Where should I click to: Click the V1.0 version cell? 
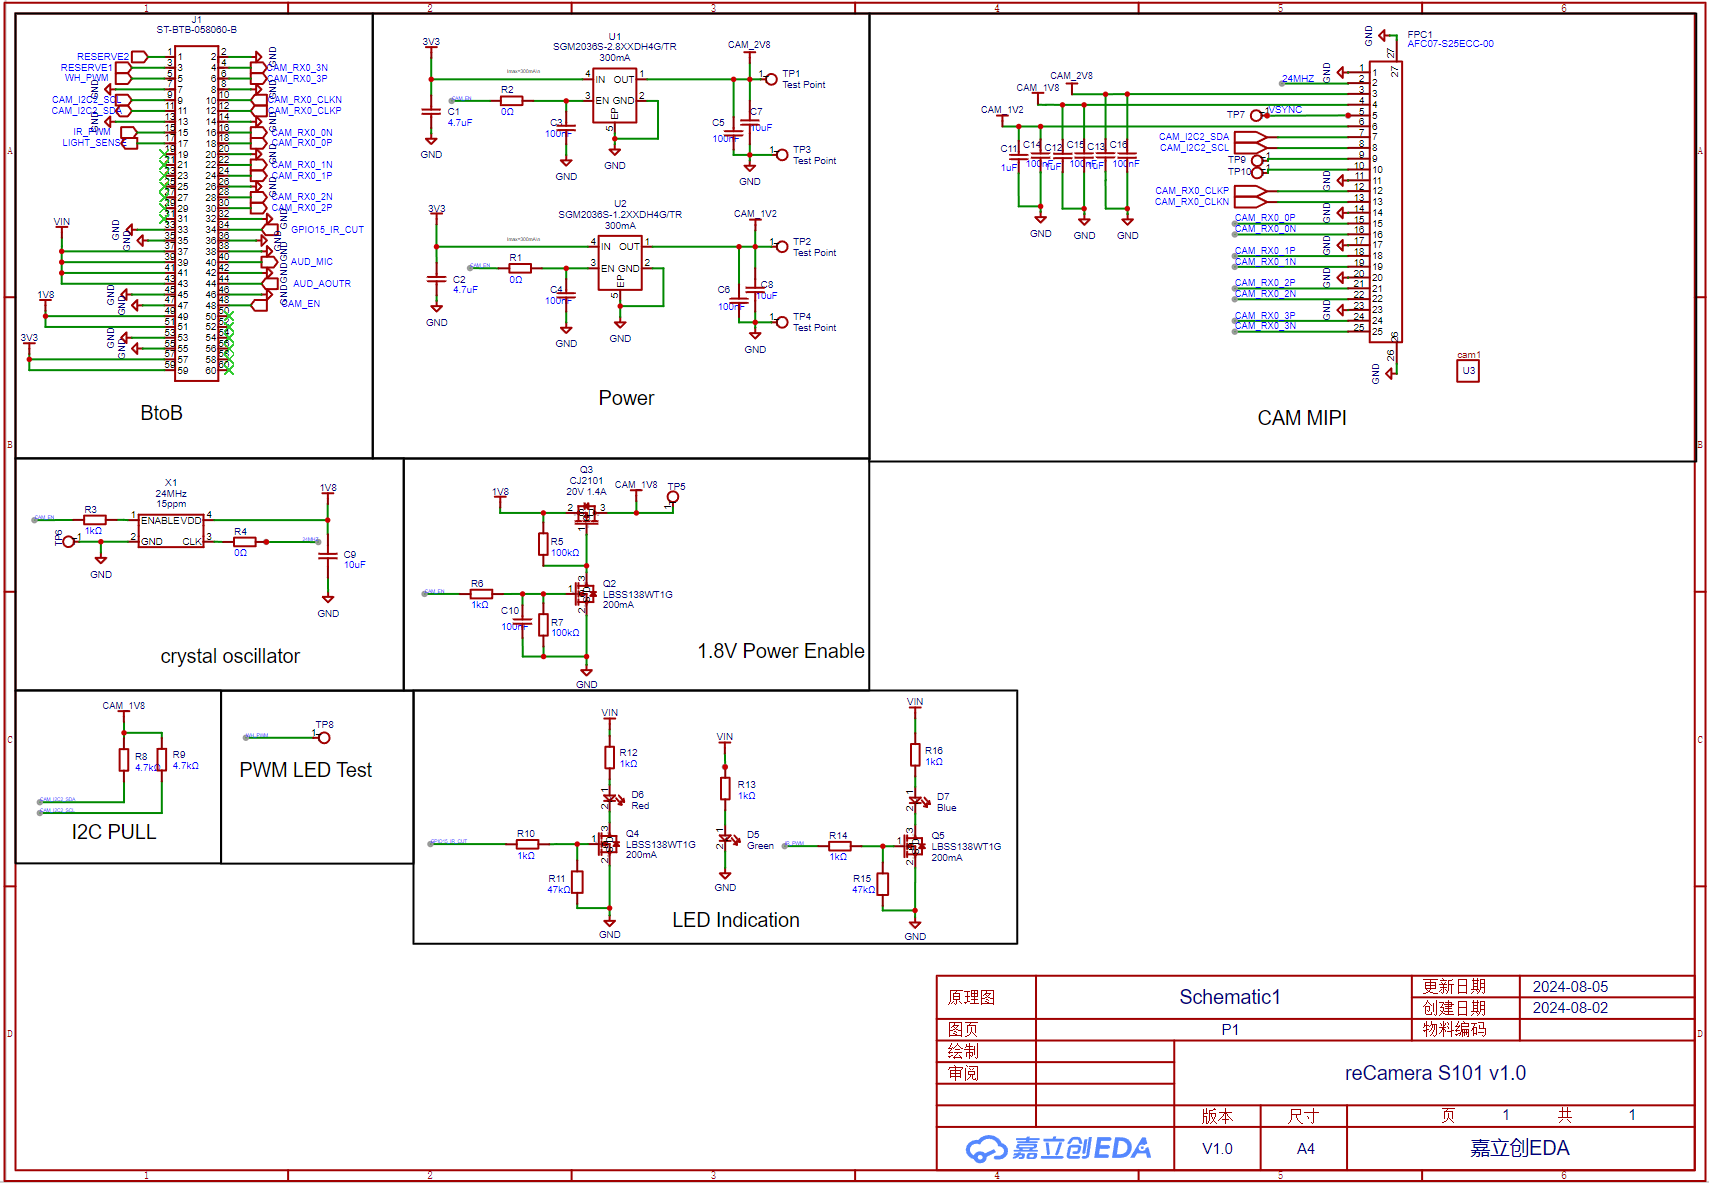pyautogui.click(x=1217, y=1149)
